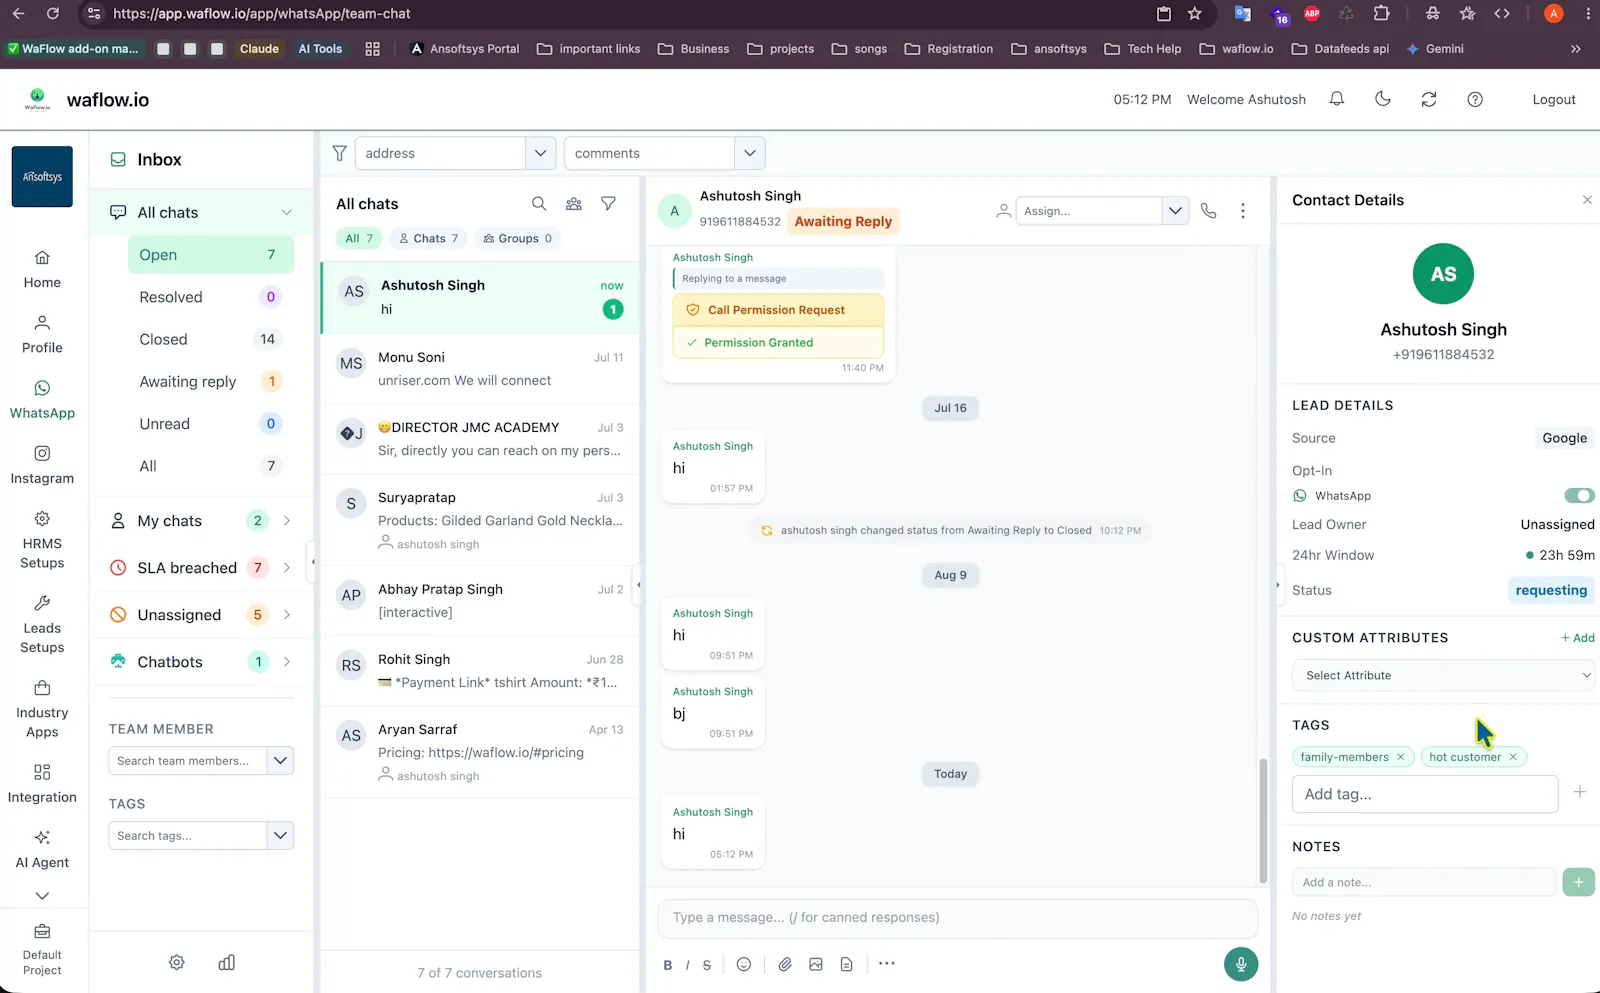The width and height of the screenshot is (1600, 993).
Task: Click the image upload icon
Action: click(816, 964)
